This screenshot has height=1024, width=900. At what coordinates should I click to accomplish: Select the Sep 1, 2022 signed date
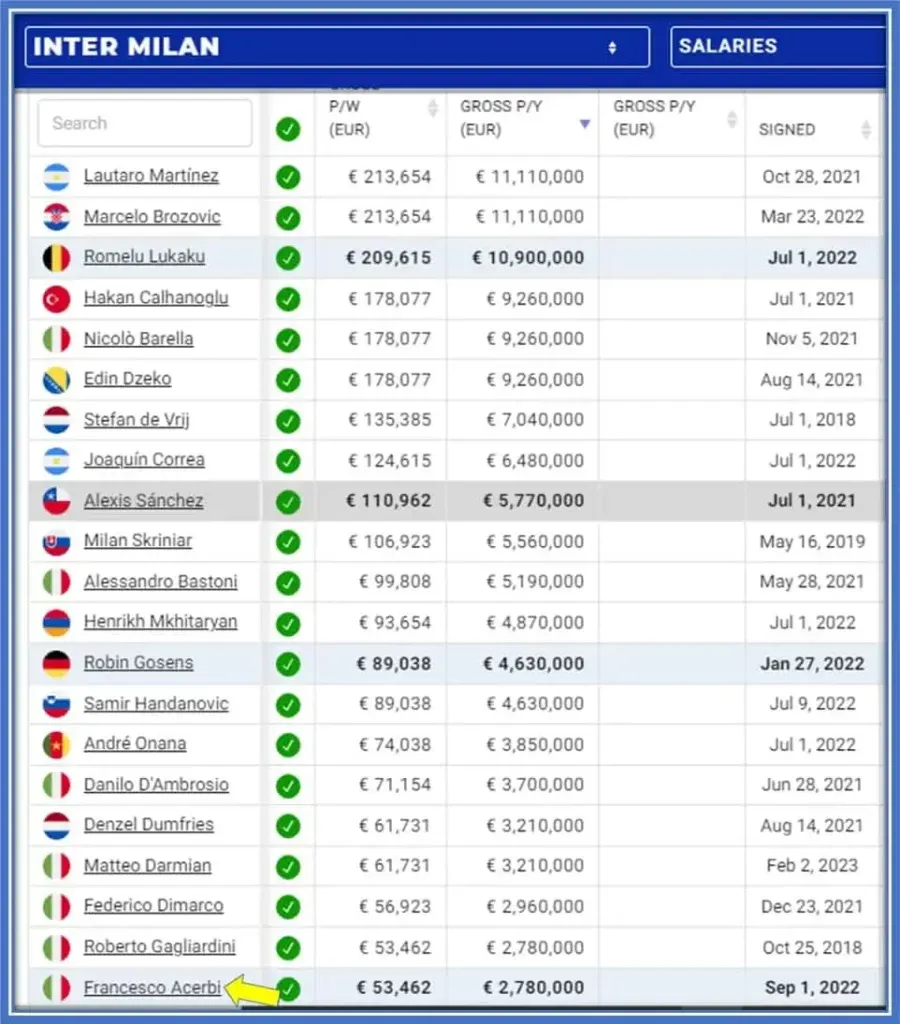coord(812,987)
